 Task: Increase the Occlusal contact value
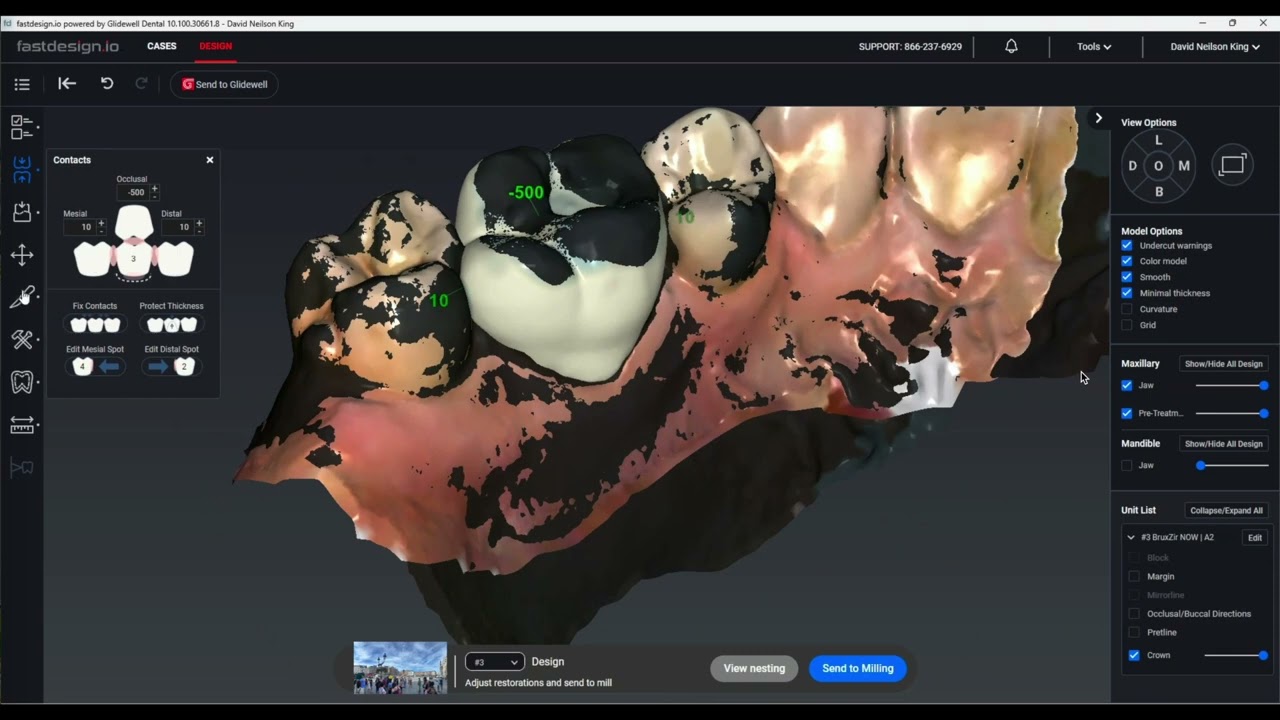tap(154, 188)
